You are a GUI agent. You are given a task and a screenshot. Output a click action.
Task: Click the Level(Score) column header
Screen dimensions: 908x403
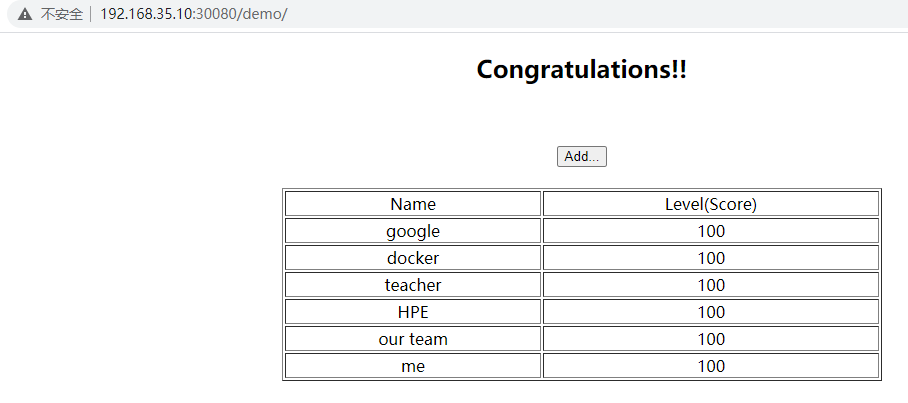coord(710,204)
